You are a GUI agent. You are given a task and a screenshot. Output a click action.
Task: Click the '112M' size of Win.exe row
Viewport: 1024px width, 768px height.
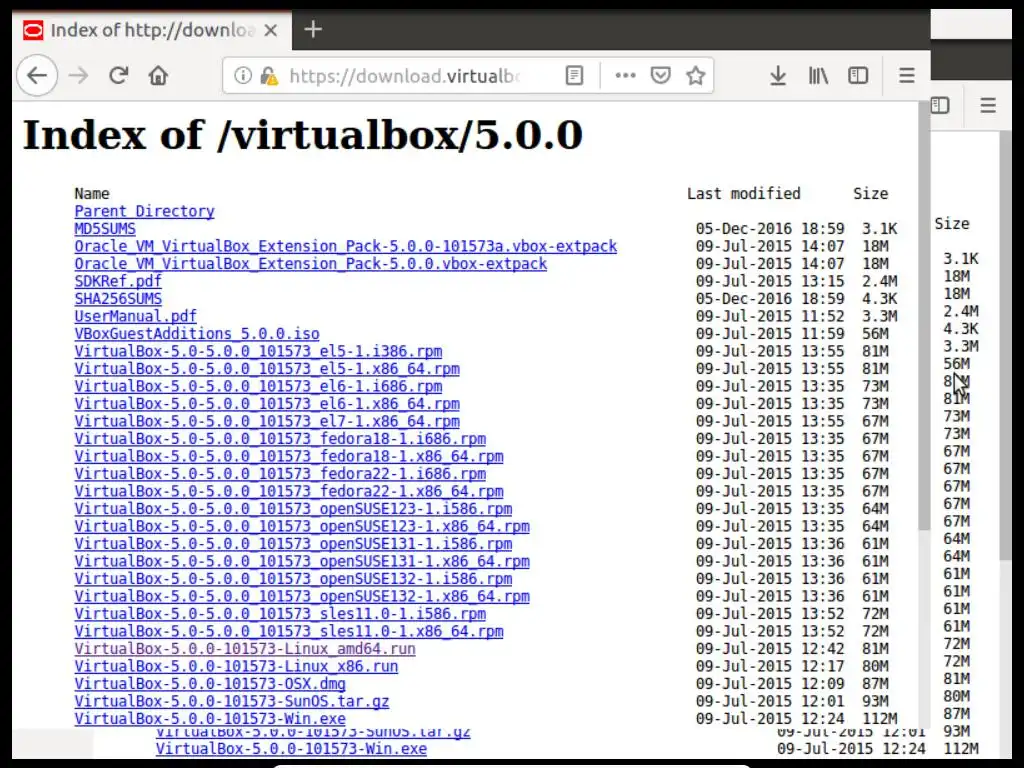tap(880, 719)
